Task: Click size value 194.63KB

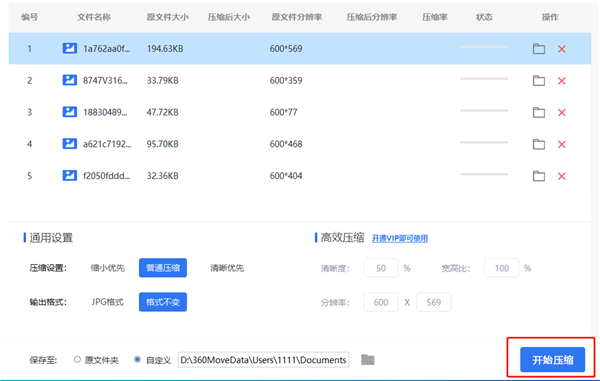Action: point(165,49)
